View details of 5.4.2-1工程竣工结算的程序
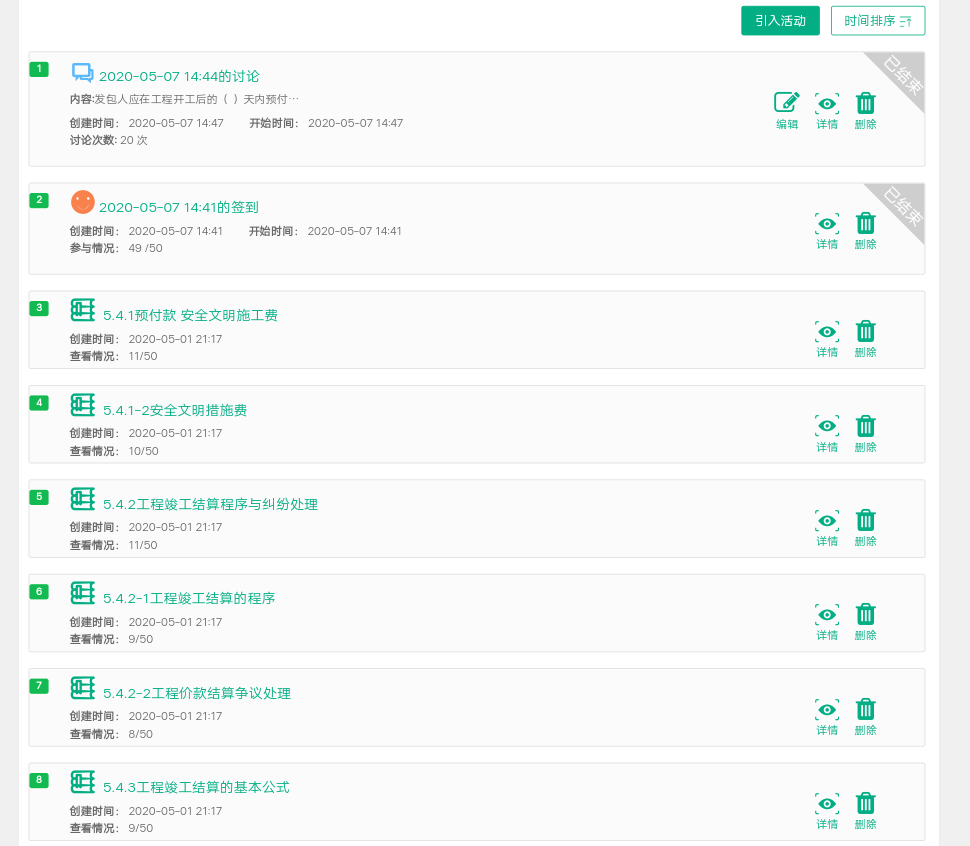Image resolution: width=970 pixels, height=846 pixels. (827, 622)
